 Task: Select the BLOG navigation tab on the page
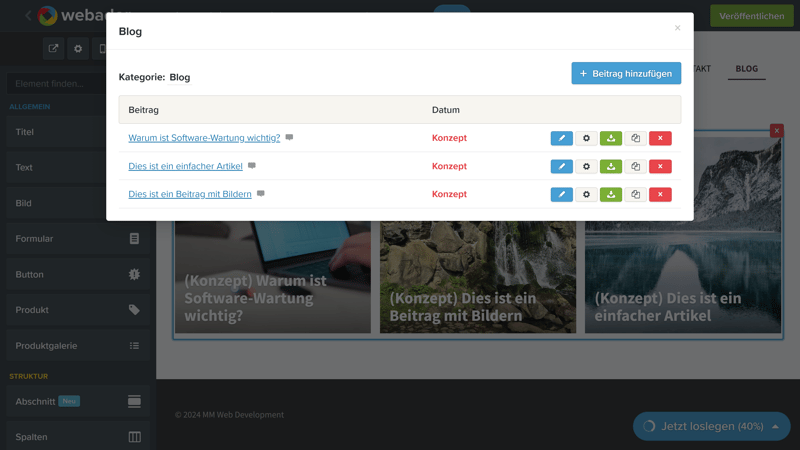[x=746, y=68]
